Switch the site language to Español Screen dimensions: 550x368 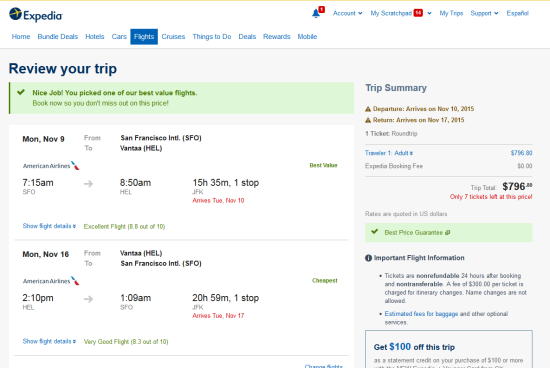(517, 13)
